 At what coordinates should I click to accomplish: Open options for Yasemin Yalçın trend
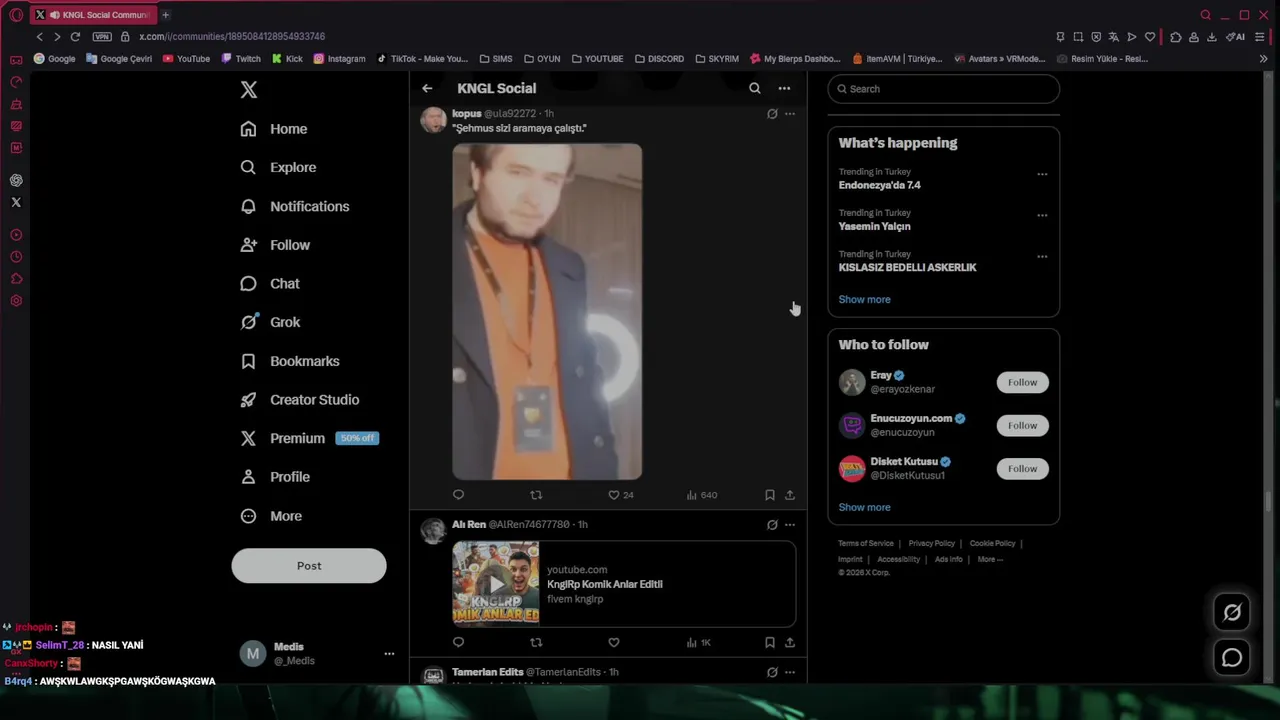pyautogui.click(x=1042, y=215)
